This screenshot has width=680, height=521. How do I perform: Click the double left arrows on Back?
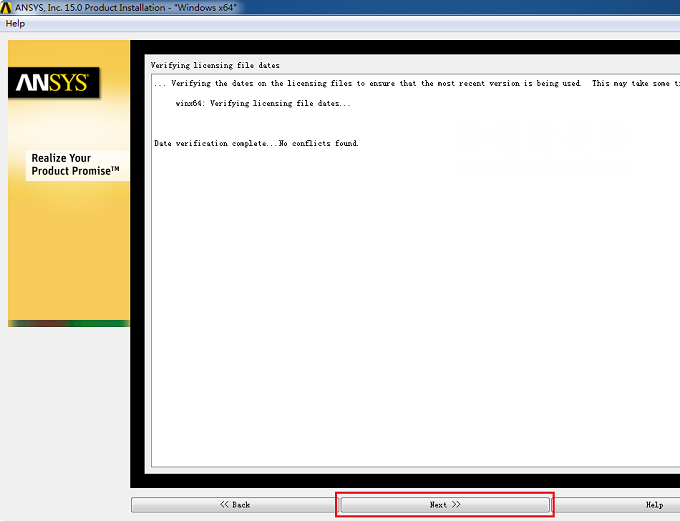coord(224,504)
